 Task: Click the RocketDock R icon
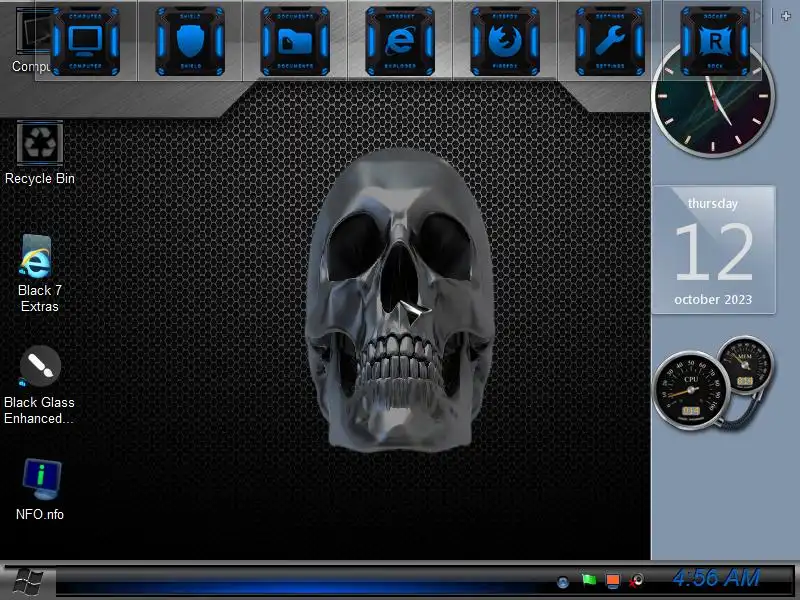(x=715, y=41)
